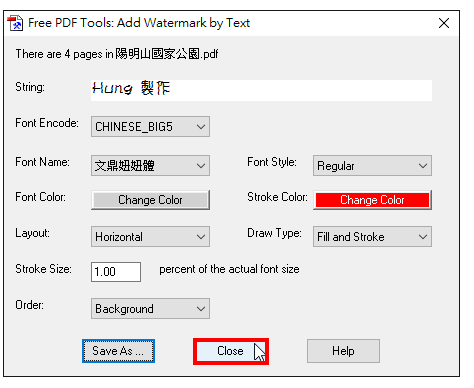This screenshot has width=474, height=388.
Task: Click the Save As ... button
Action: pos(118,351)
